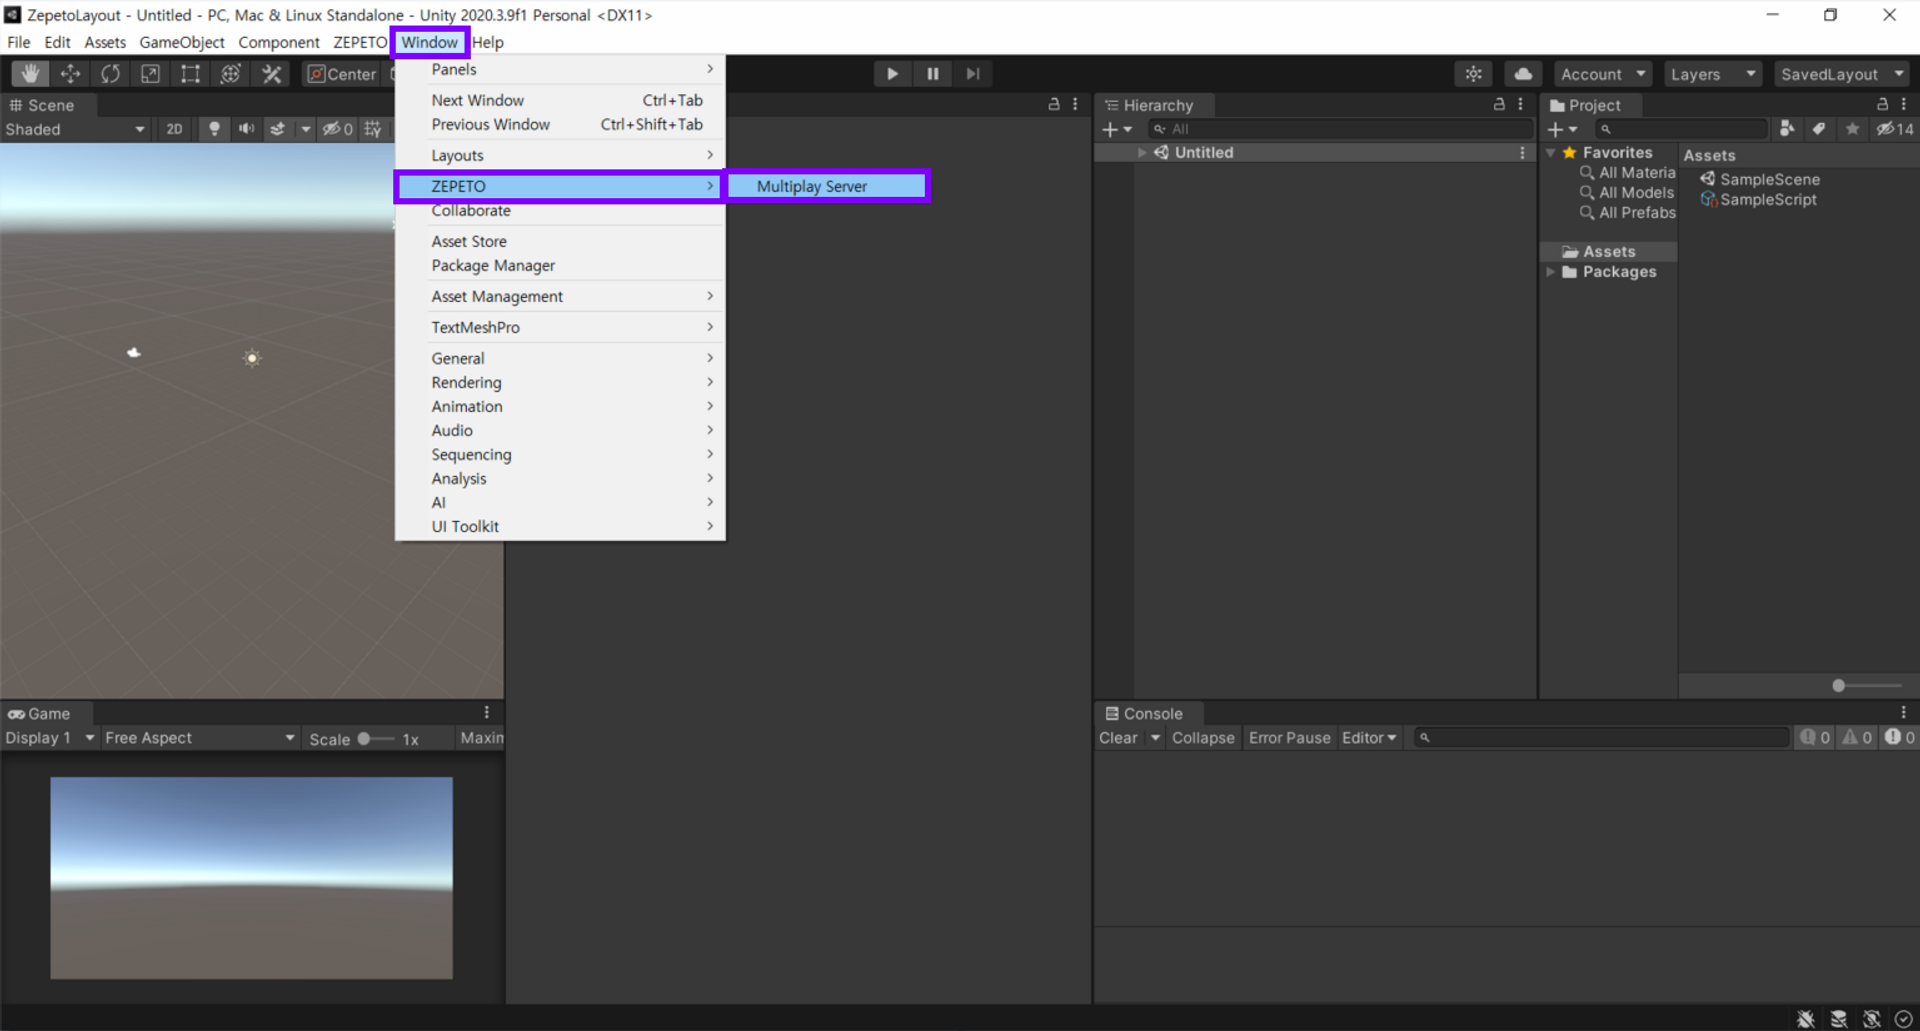This screenshot has width=1920, height=1031.
Task: Select SampleScene asset
Action: (1759, 180)
